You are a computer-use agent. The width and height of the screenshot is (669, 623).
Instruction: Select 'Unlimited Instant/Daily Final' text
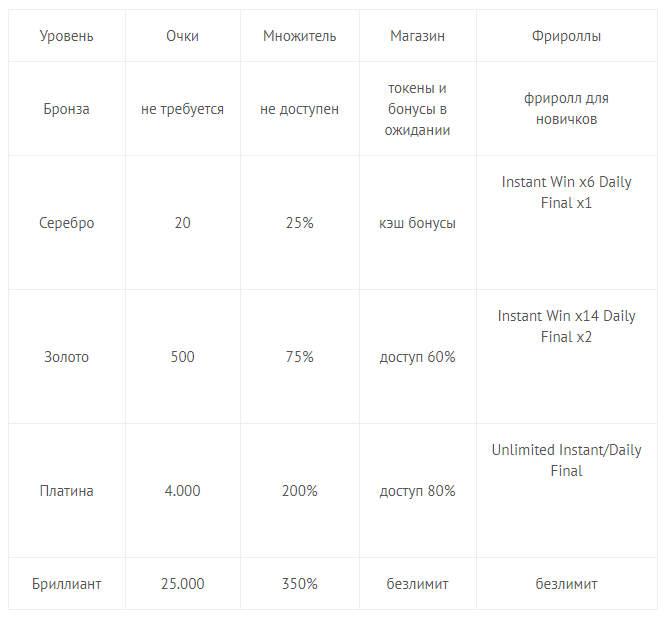[566, 460]
